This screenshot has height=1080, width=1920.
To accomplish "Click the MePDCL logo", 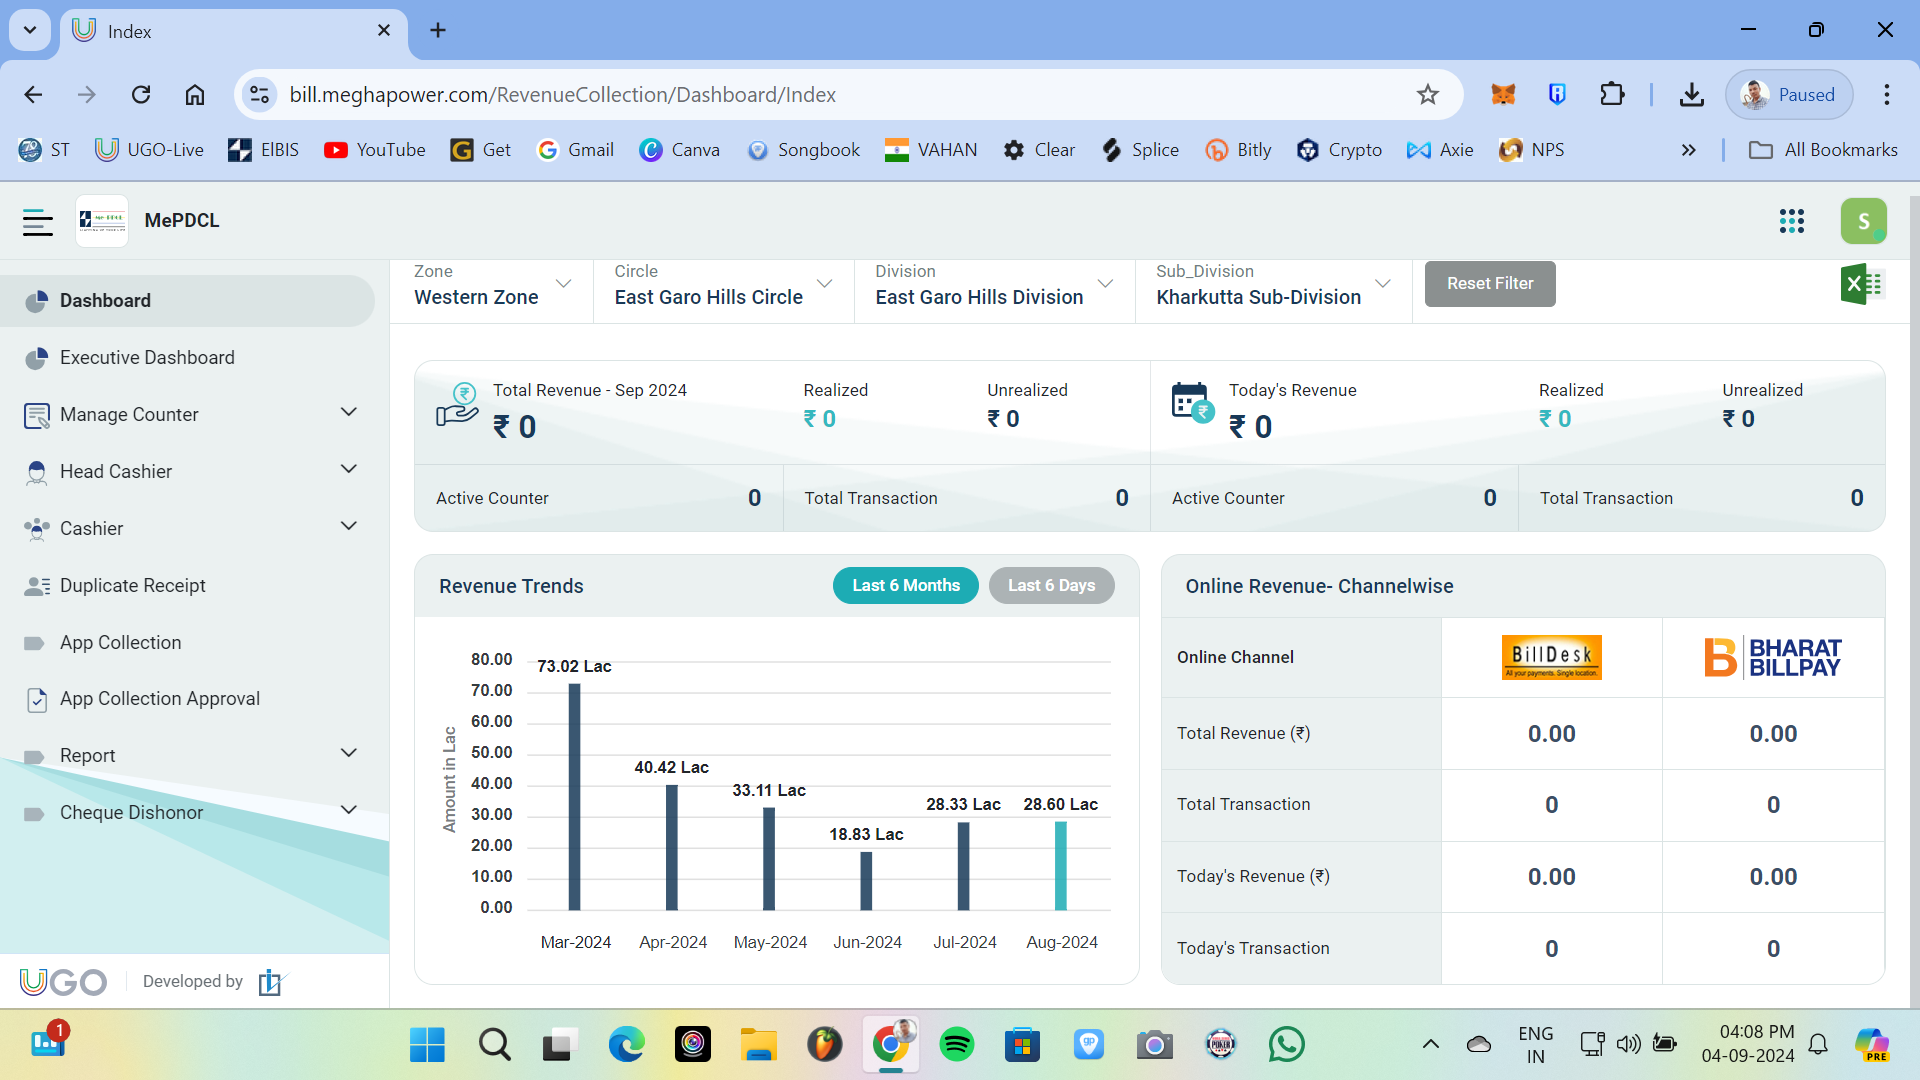I will tap(102, 221).
